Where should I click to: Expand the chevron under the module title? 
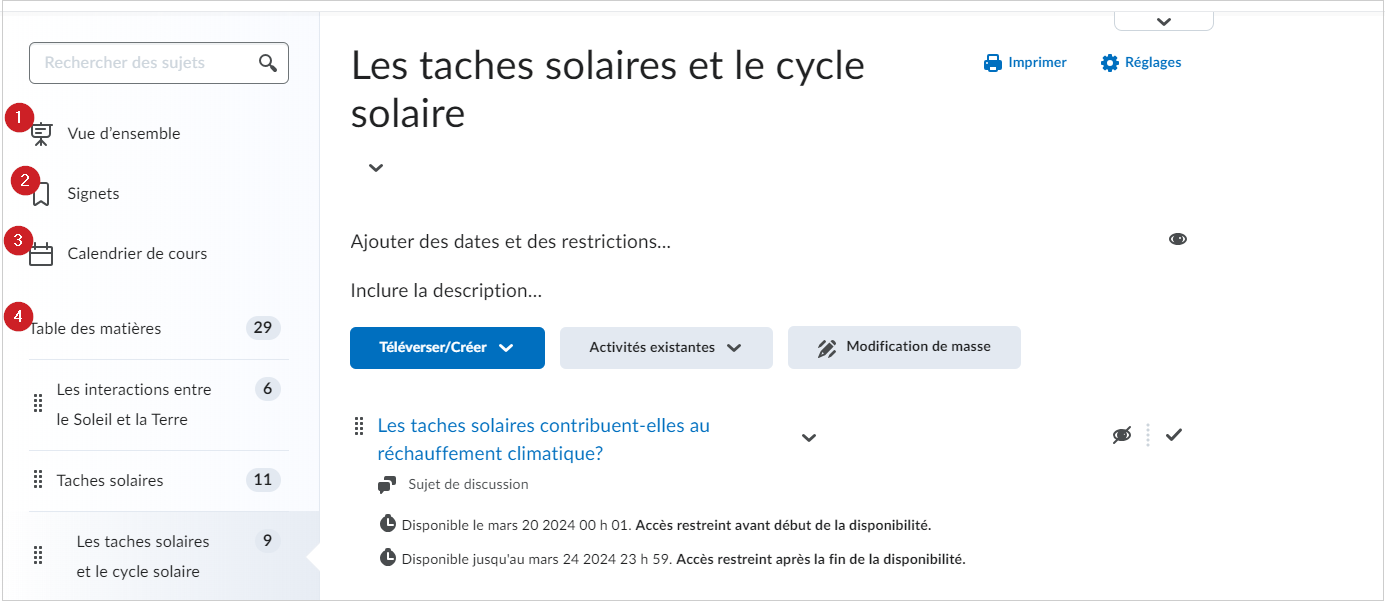pos(376,168)
